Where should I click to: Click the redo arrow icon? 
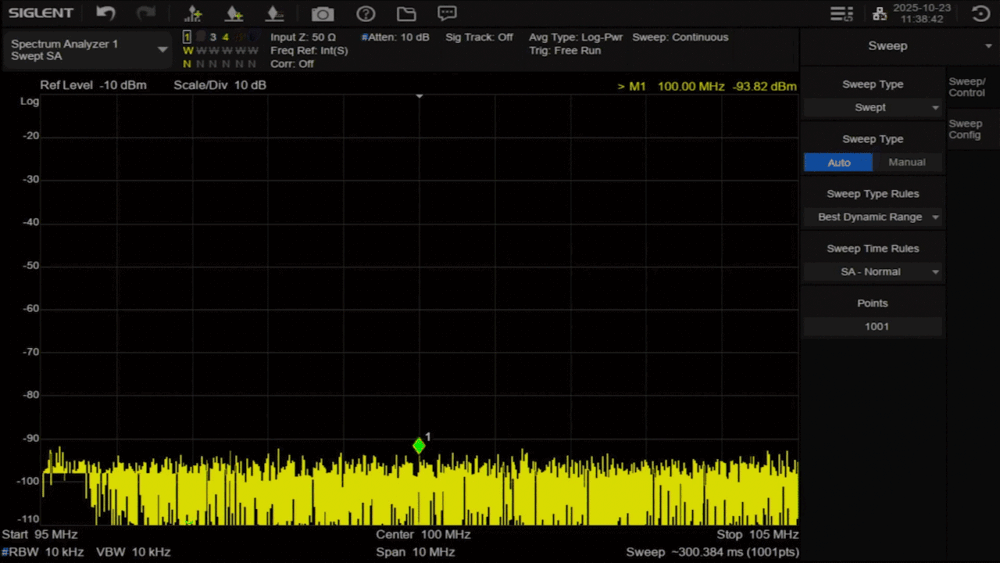[x=146, y=13]
